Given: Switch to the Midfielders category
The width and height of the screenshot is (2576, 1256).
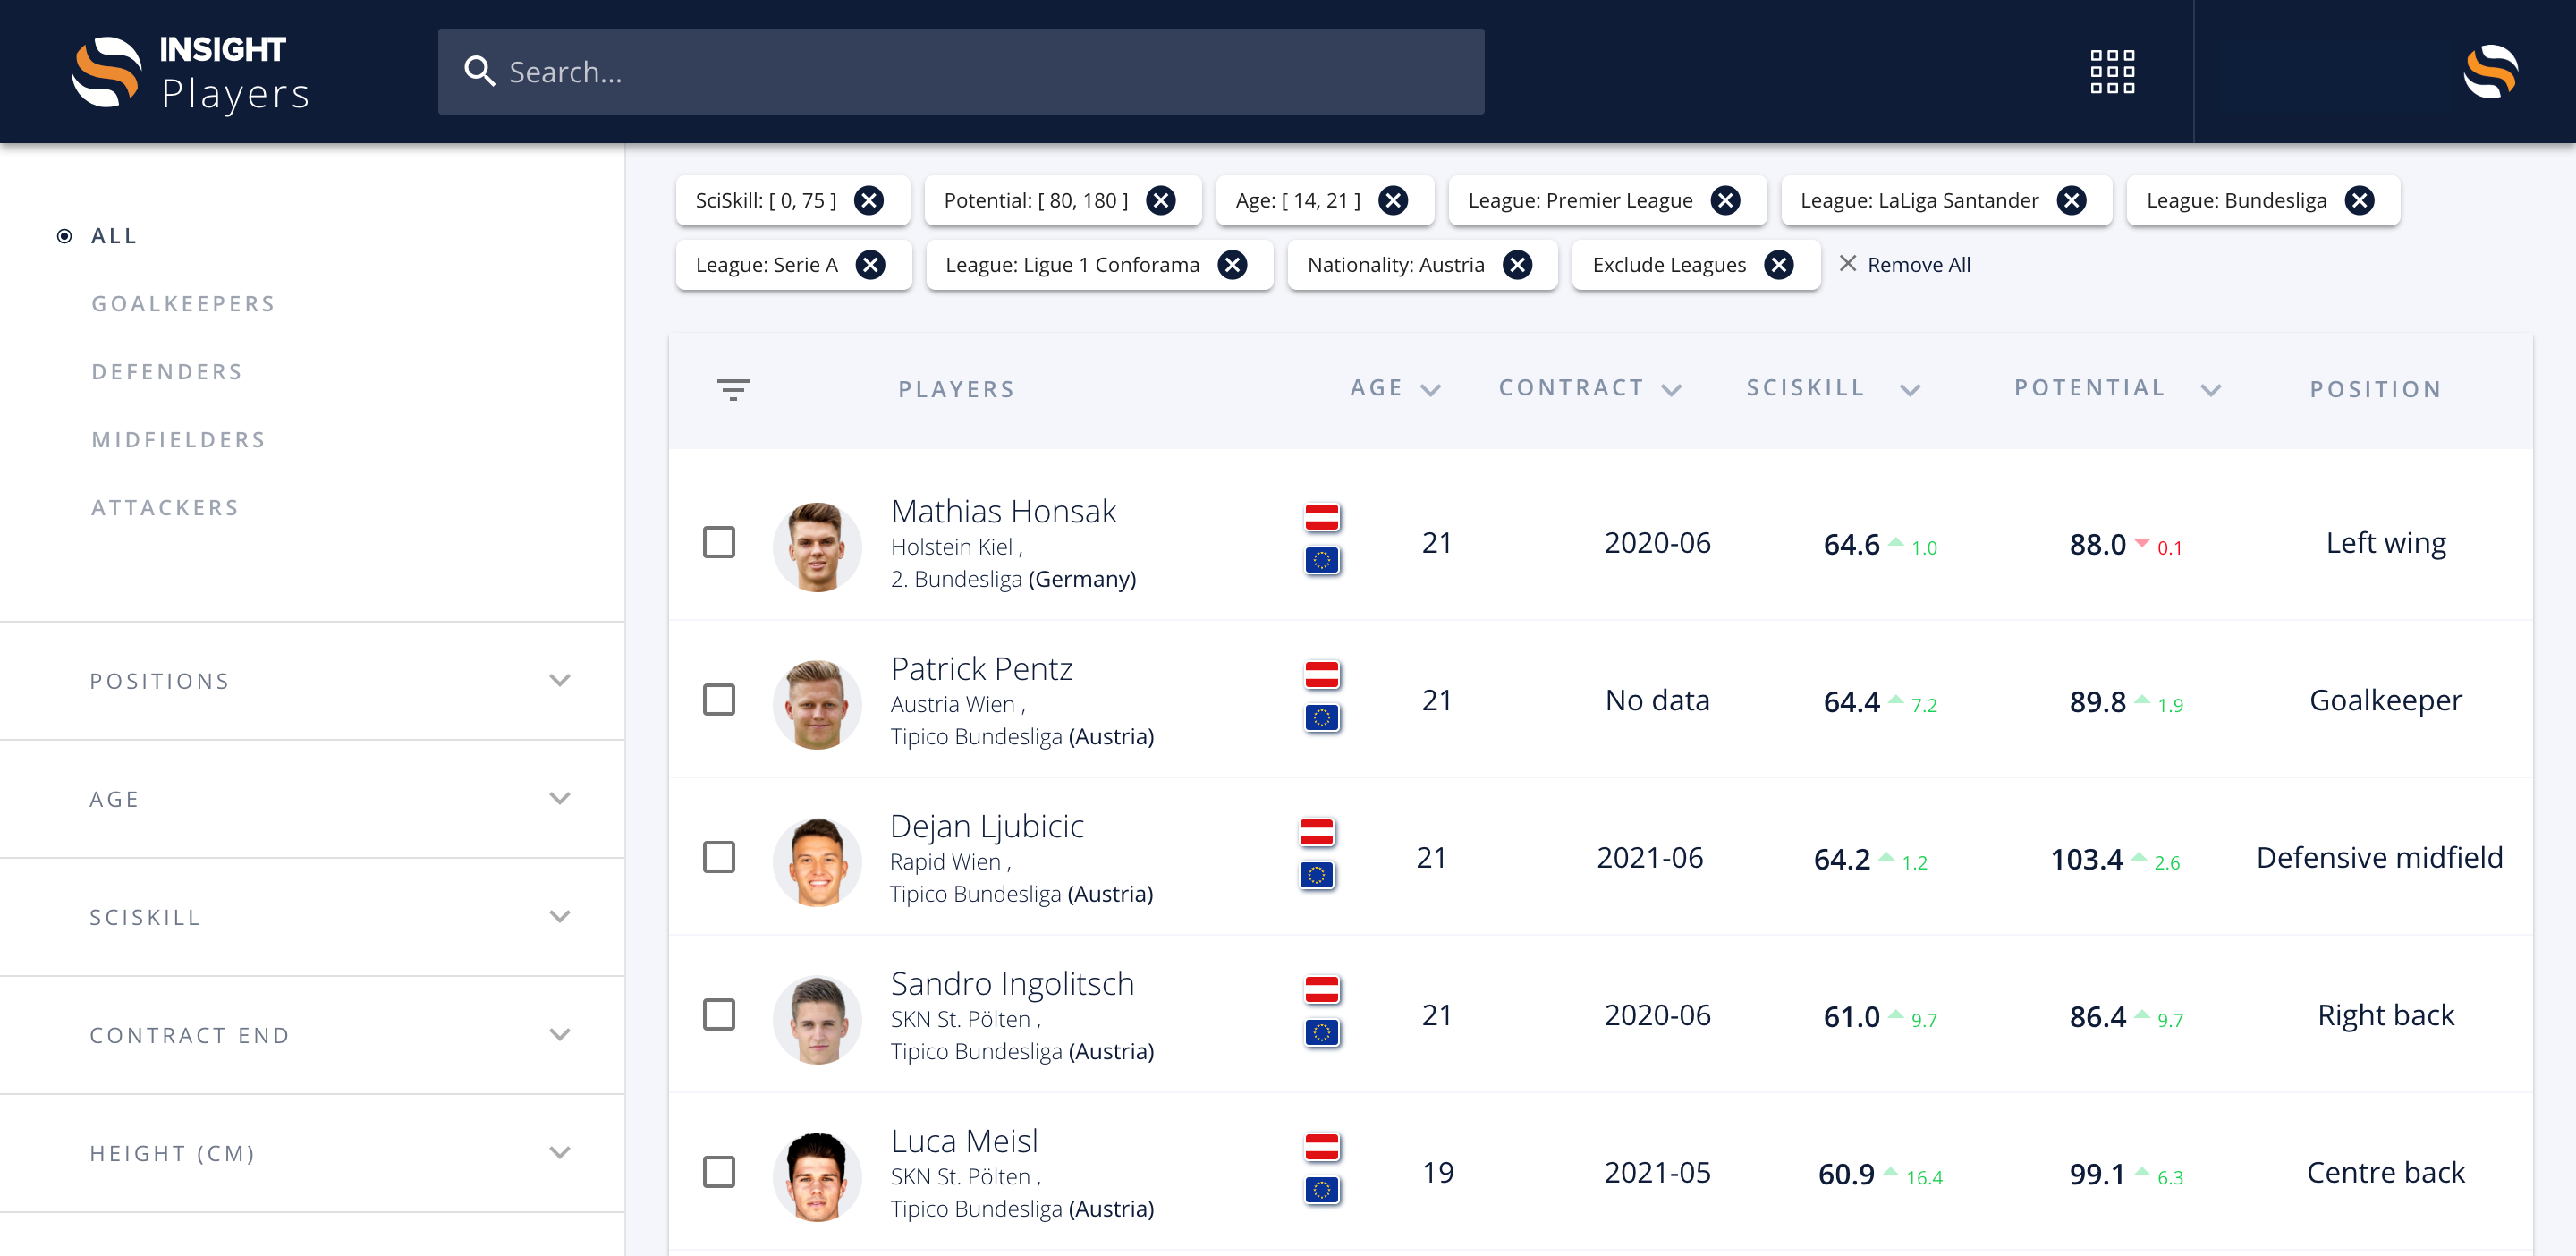Looking at the screenshot, I should tap(178, 440).
